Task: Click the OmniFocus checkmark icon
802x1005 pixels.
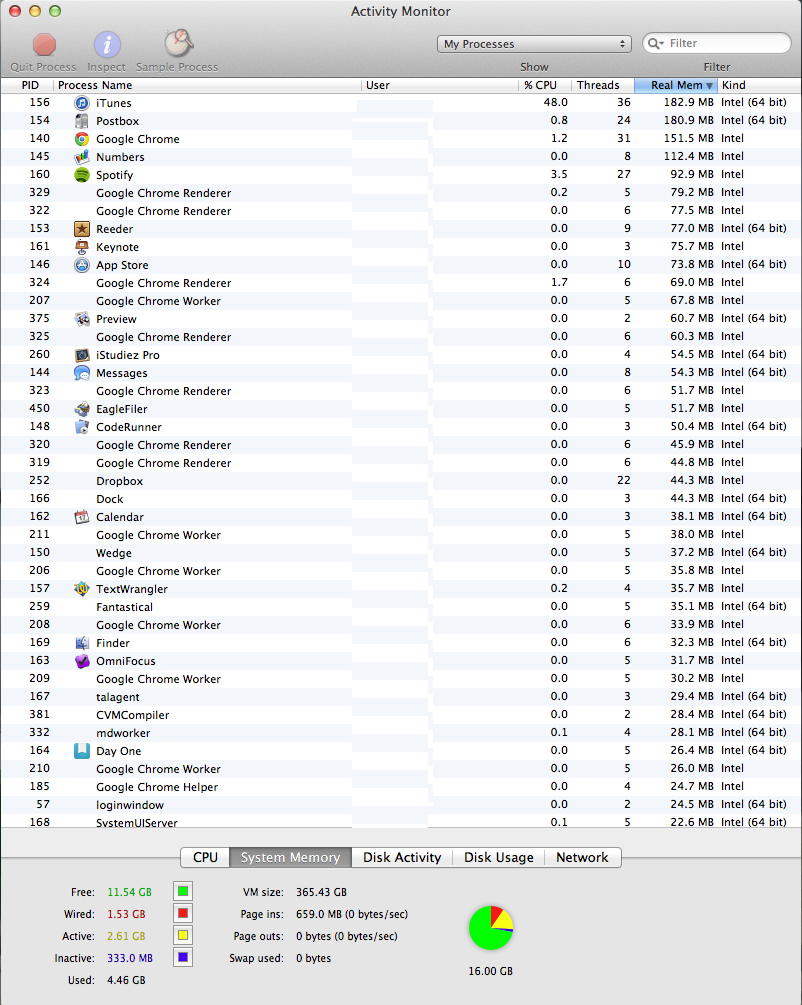Action: (81, 661)
